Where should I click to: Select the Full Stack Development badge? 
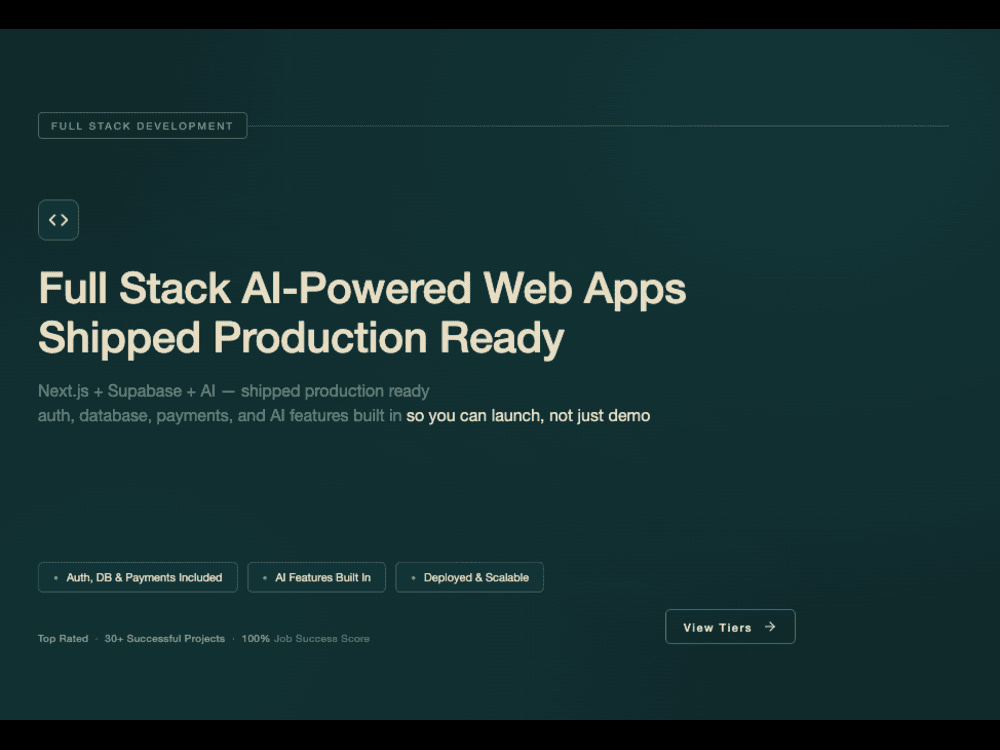(142, 126)
